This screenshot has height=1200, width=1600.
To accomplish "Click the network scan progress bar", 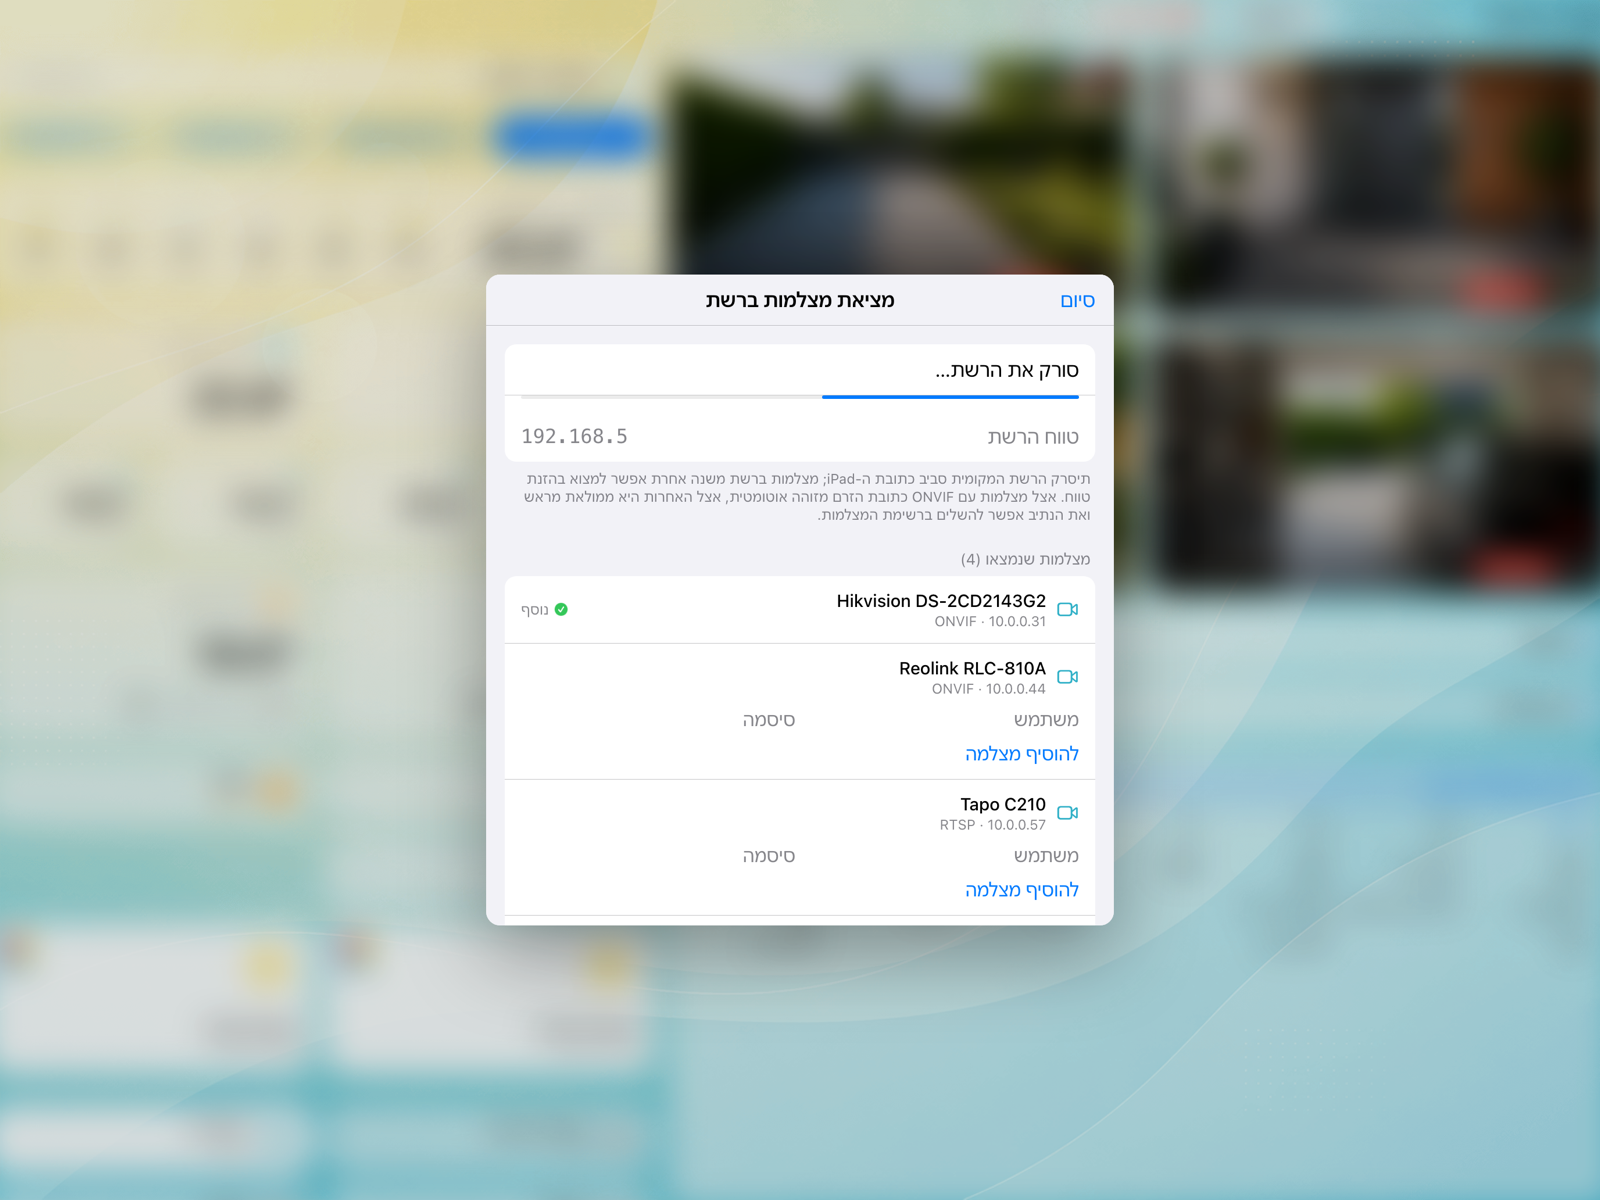I will 800,397.
